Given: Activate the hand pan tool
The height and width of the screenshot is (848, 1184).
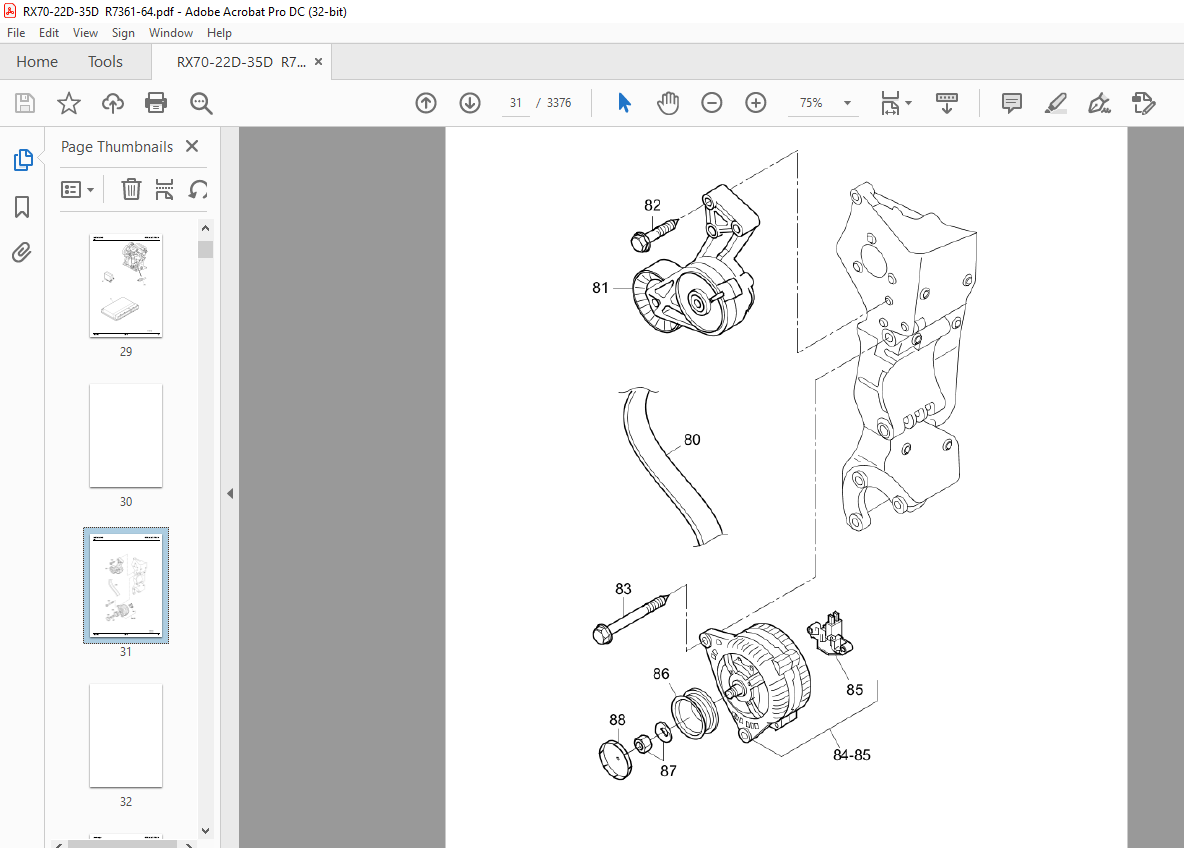Looking at the screenshot, I should pyautogui.click(x=668, y=103).
